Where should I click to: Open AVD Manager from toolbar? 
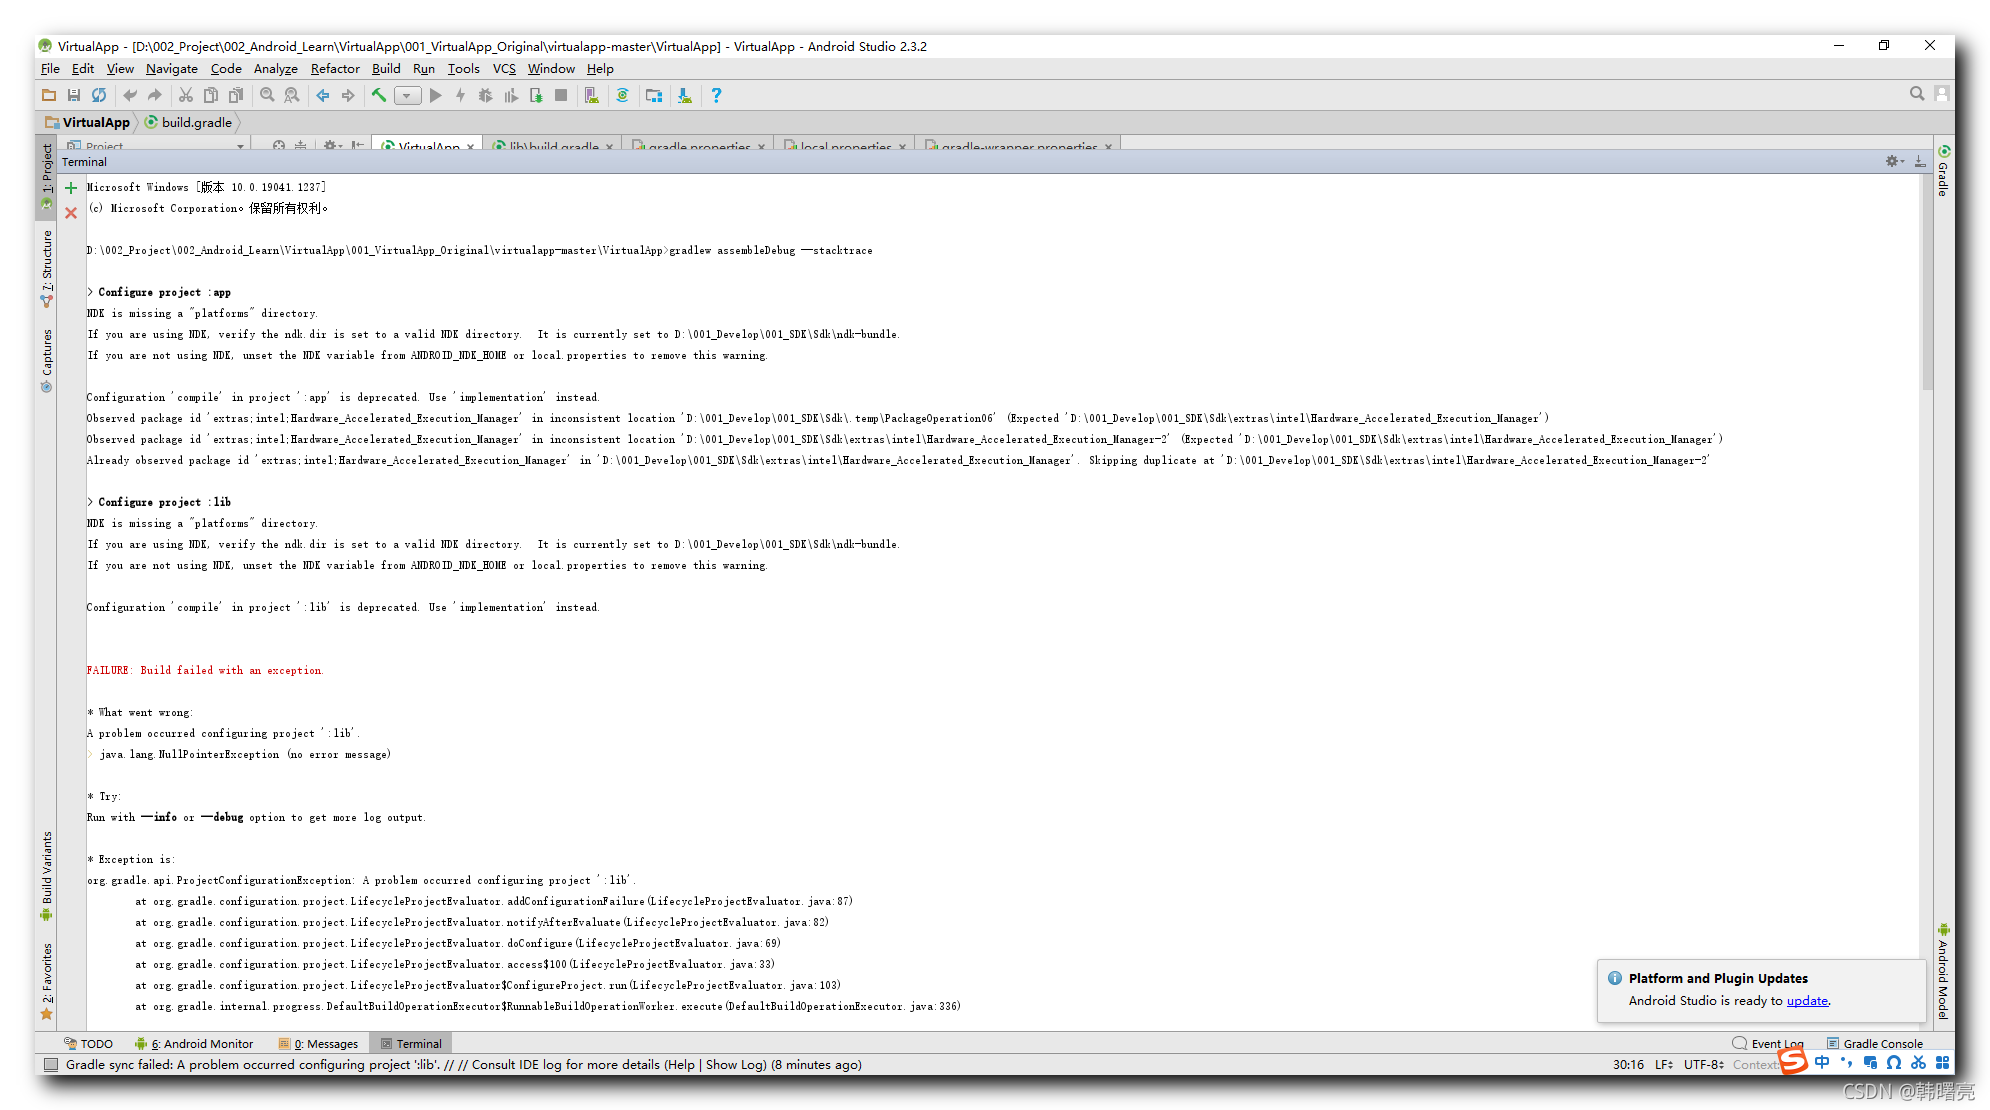point(592,95)
